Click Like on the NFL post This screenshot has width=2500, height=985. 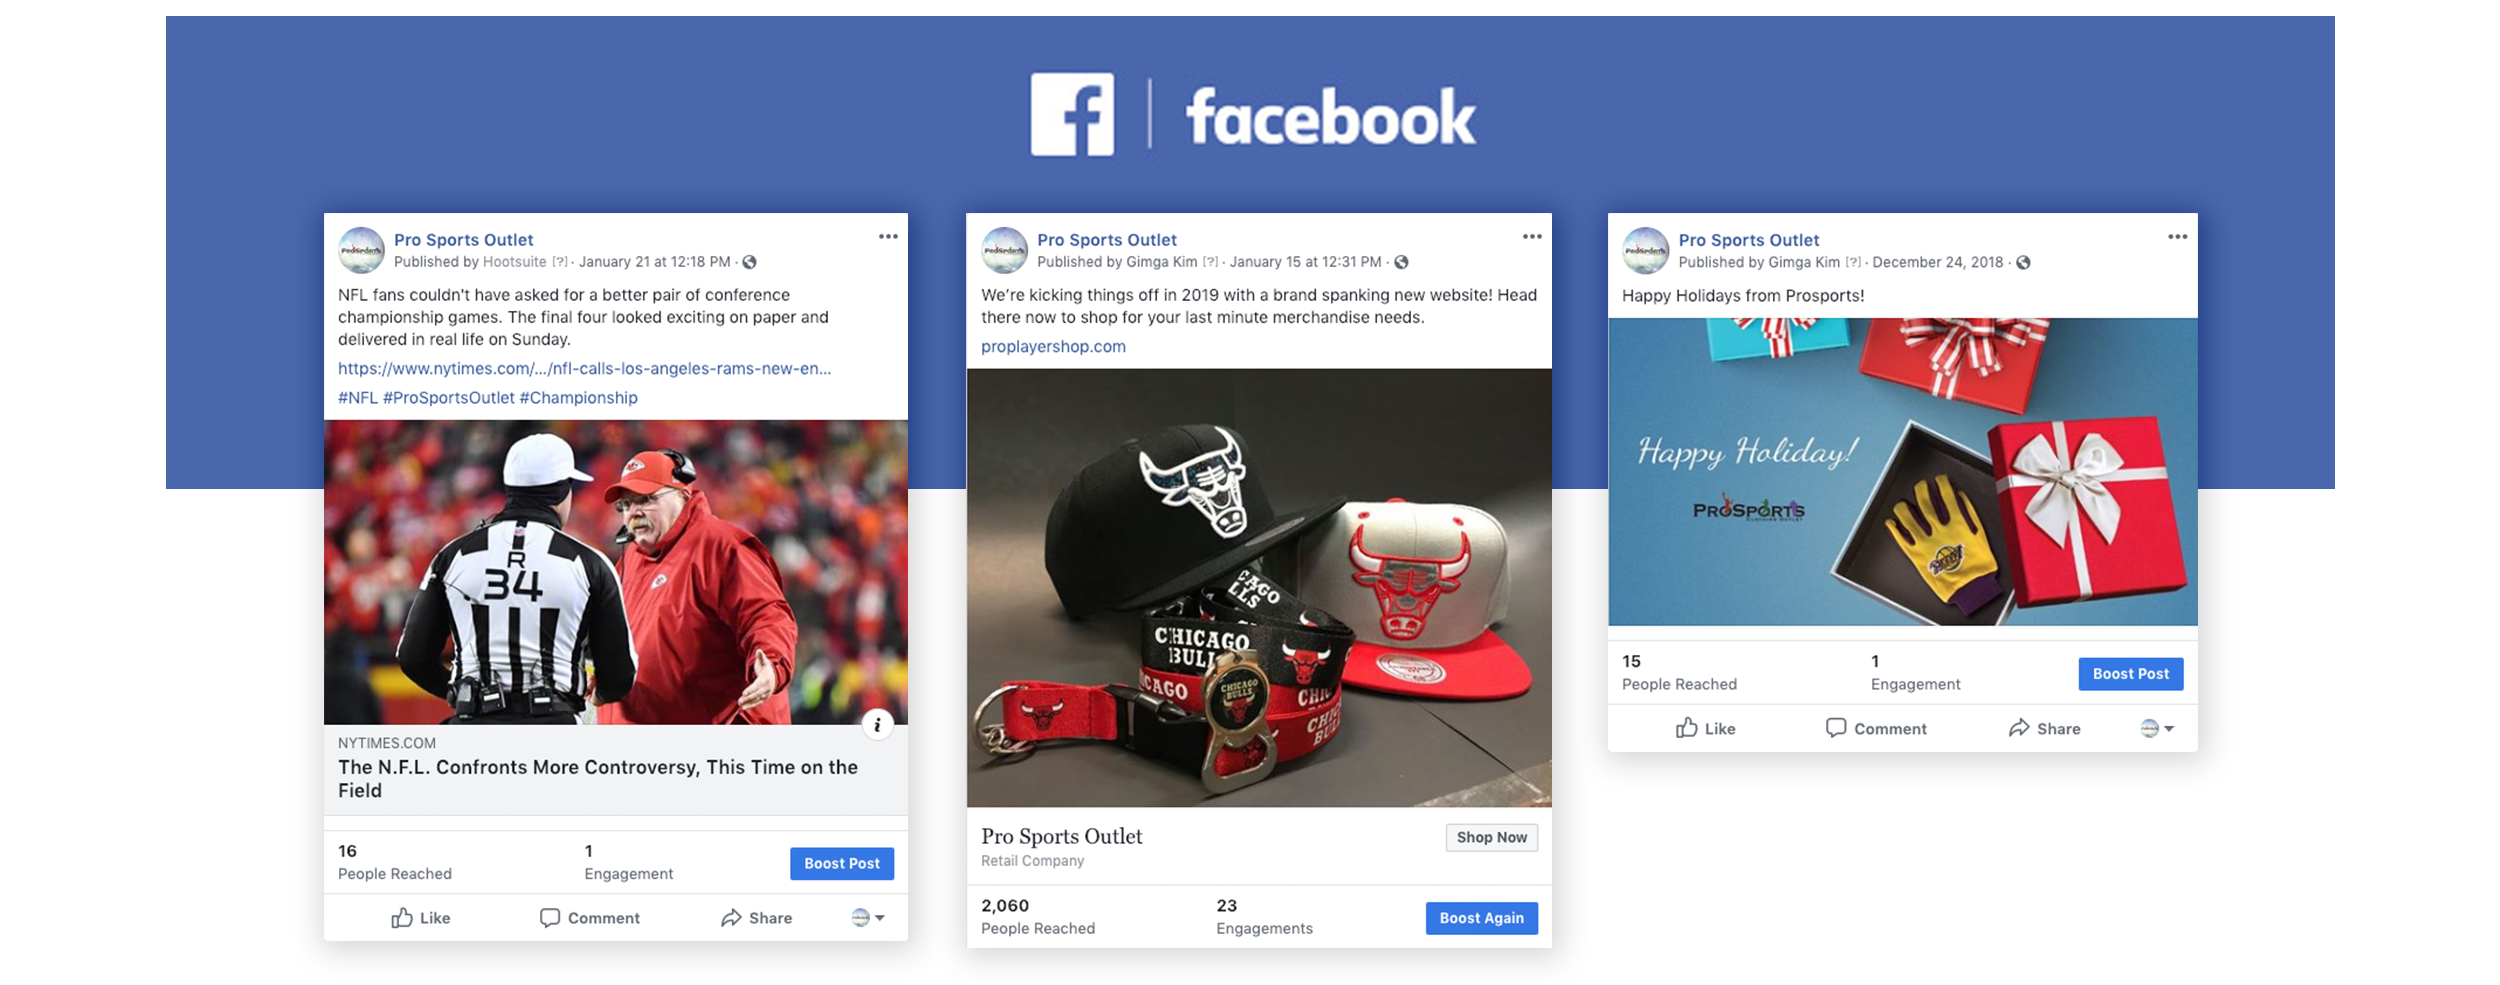point(421,917)
